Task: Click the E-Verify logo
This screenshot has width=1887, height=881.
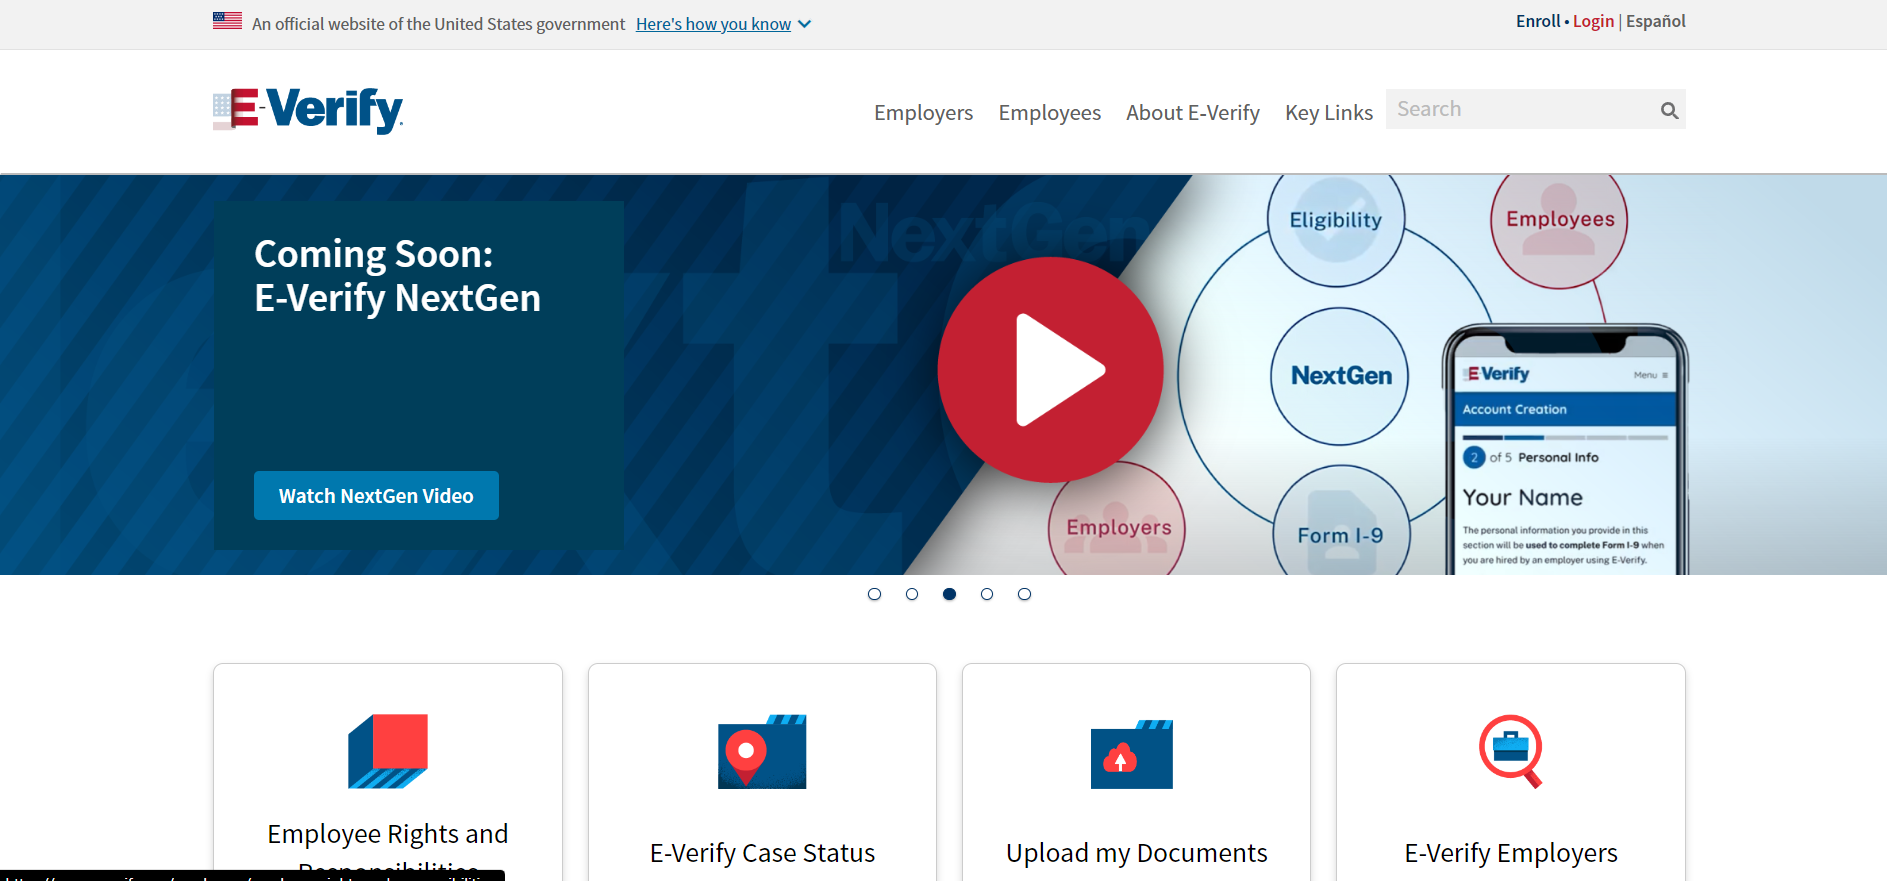Action: point(308,110)
